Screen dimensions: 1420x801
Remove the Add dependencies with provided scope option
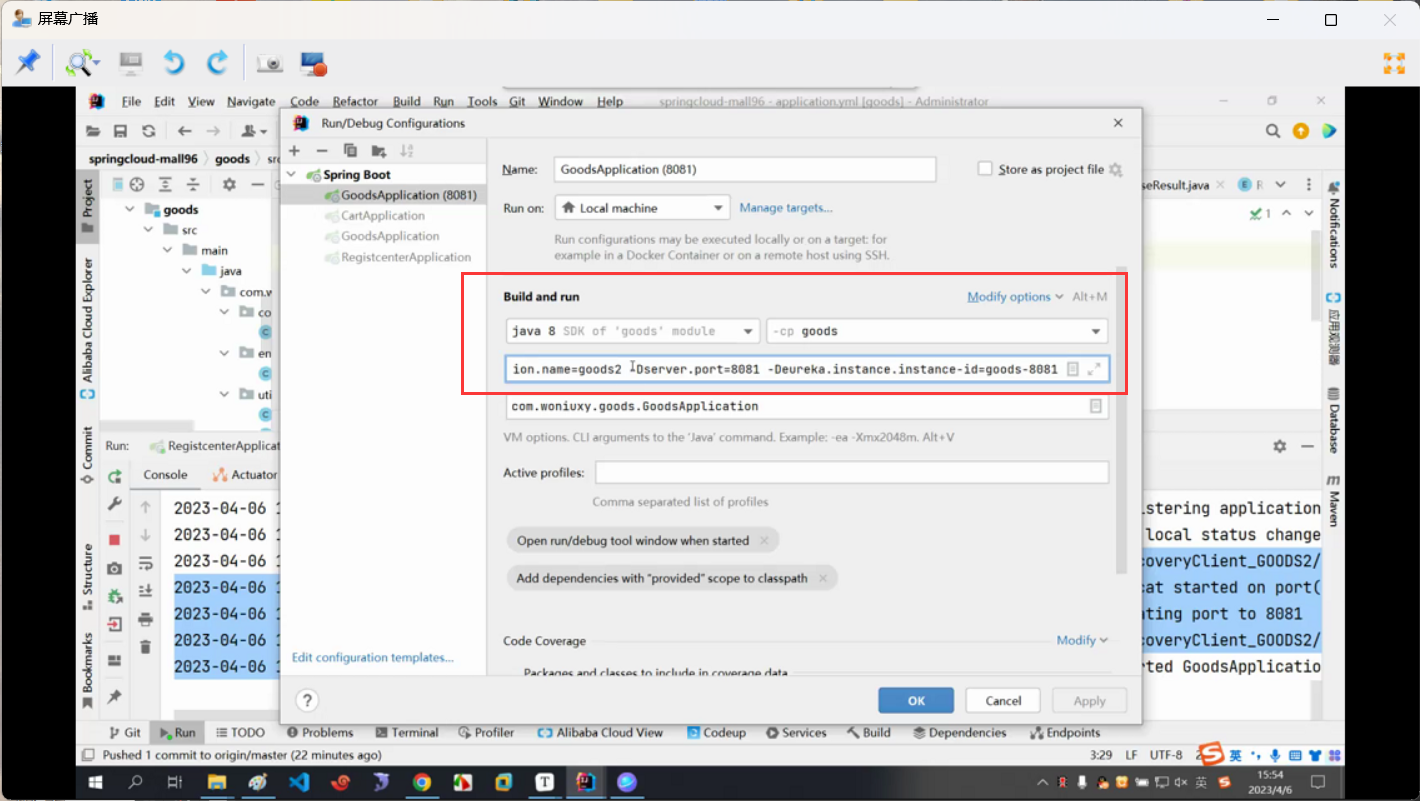[822, 578]
